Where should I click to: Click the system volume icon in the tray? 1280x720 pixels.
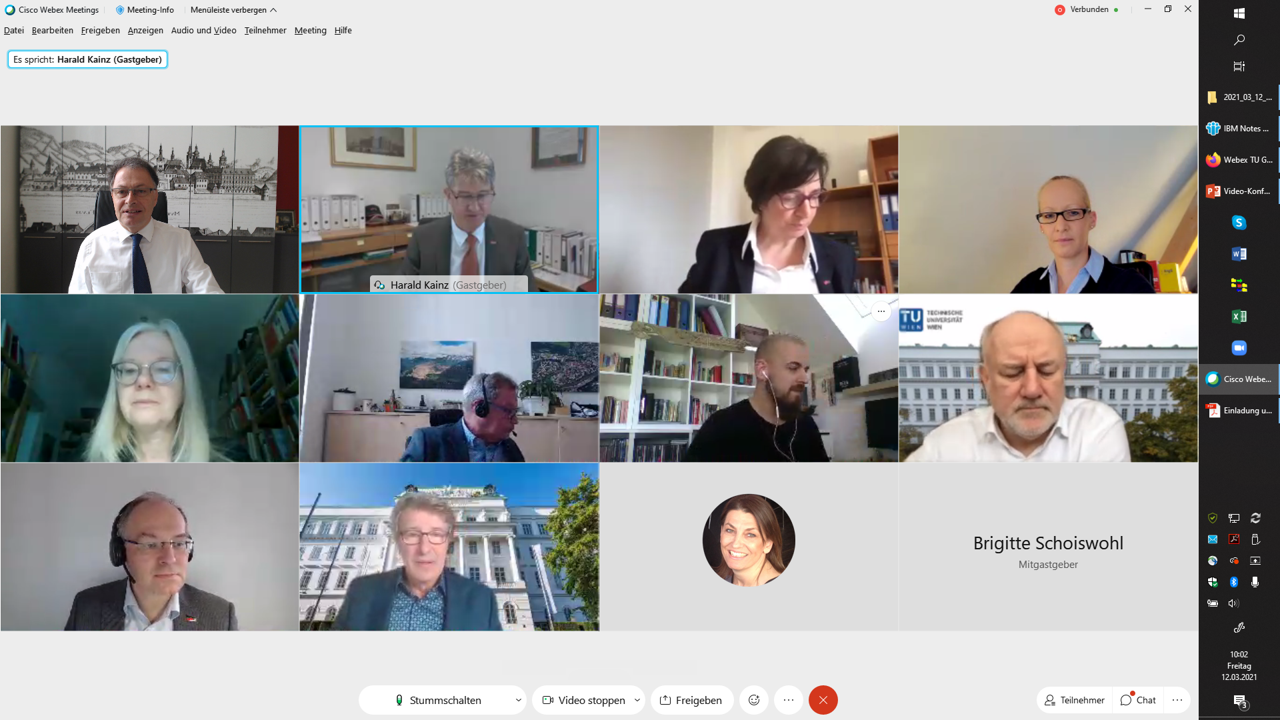click(x=1234, y=603)
